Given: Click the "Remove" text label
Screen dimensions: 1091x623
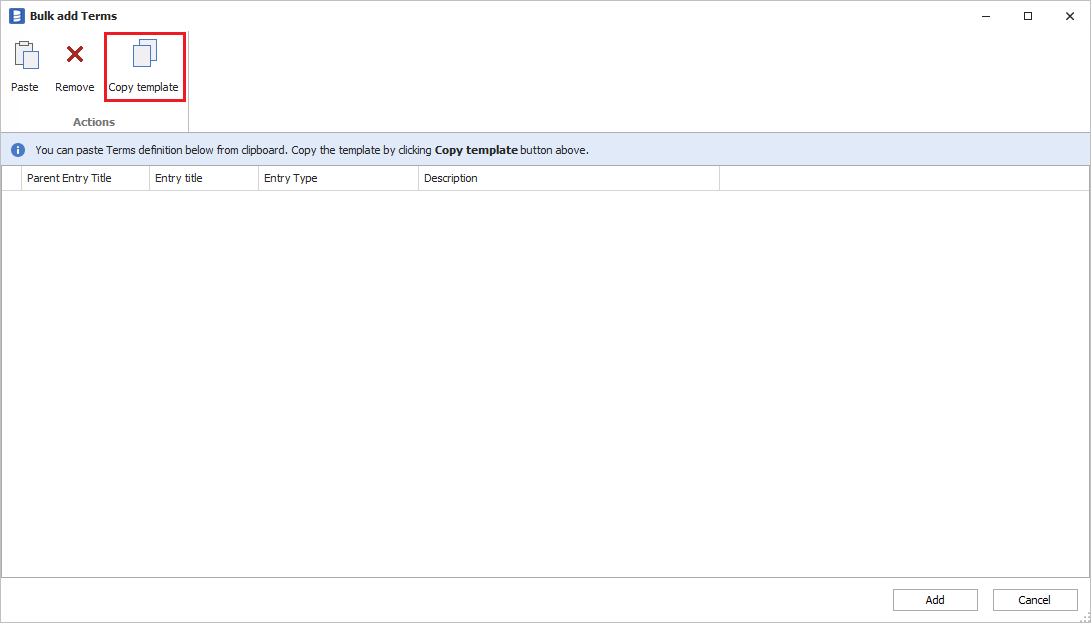Looking at the screenshot, I should tap(75, 87).
